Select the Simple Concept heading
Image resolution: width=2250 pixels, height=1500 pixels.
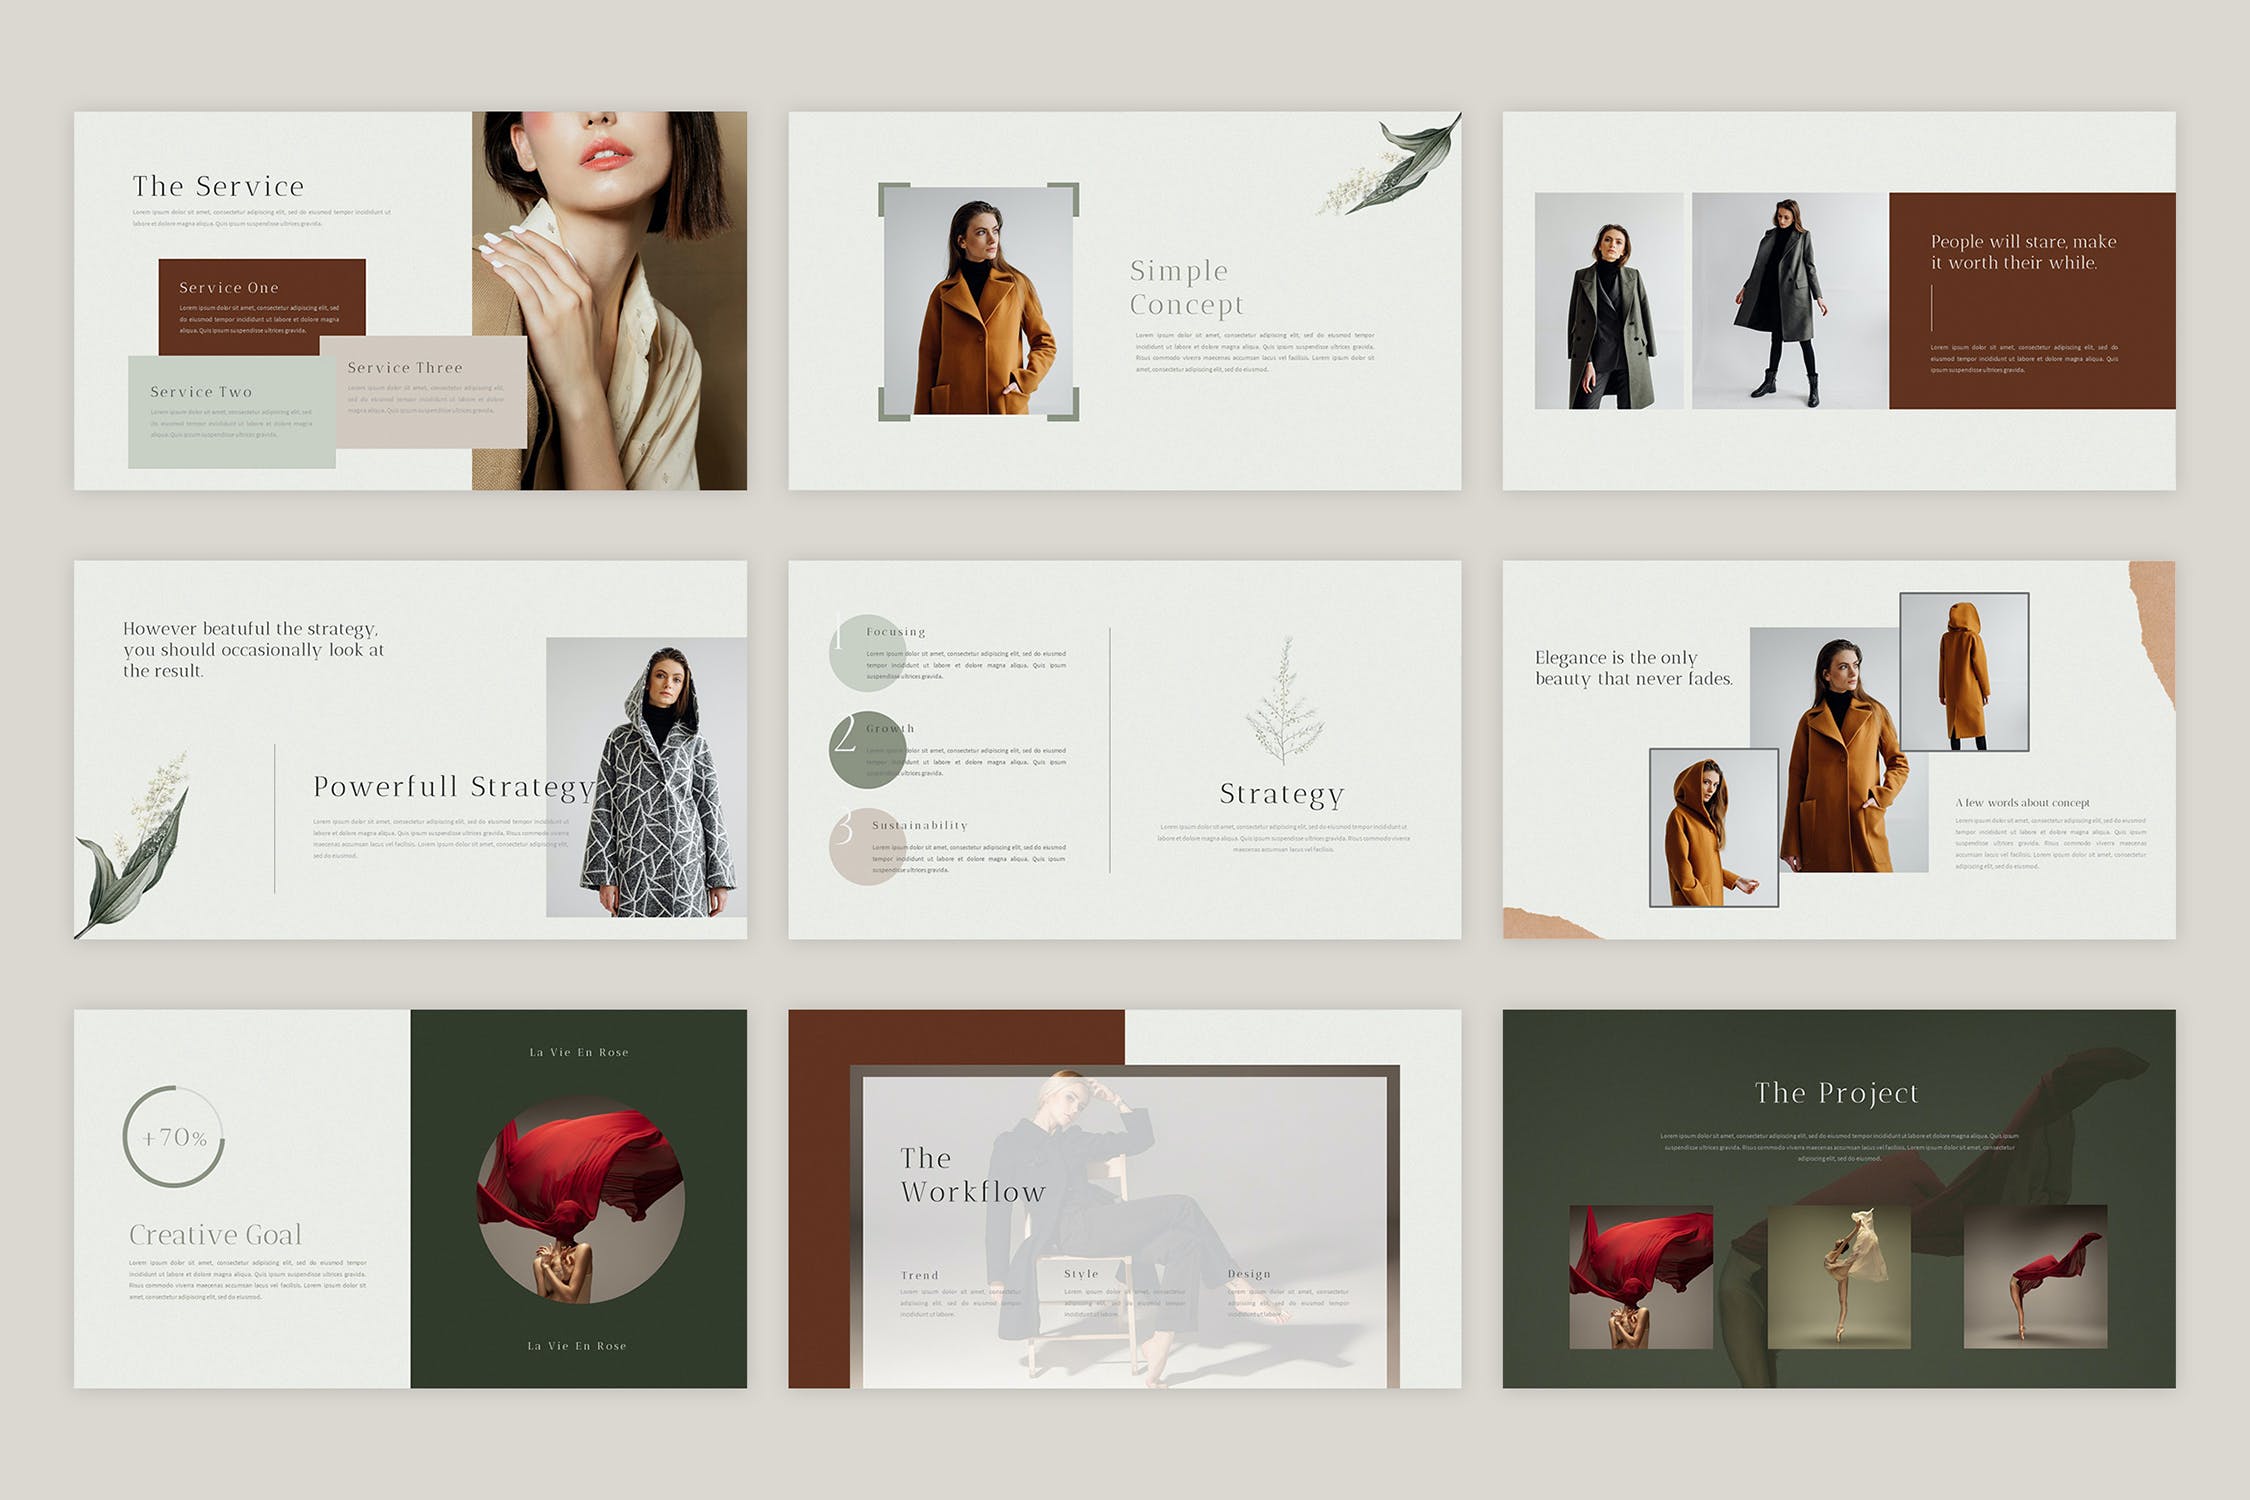1186,288
